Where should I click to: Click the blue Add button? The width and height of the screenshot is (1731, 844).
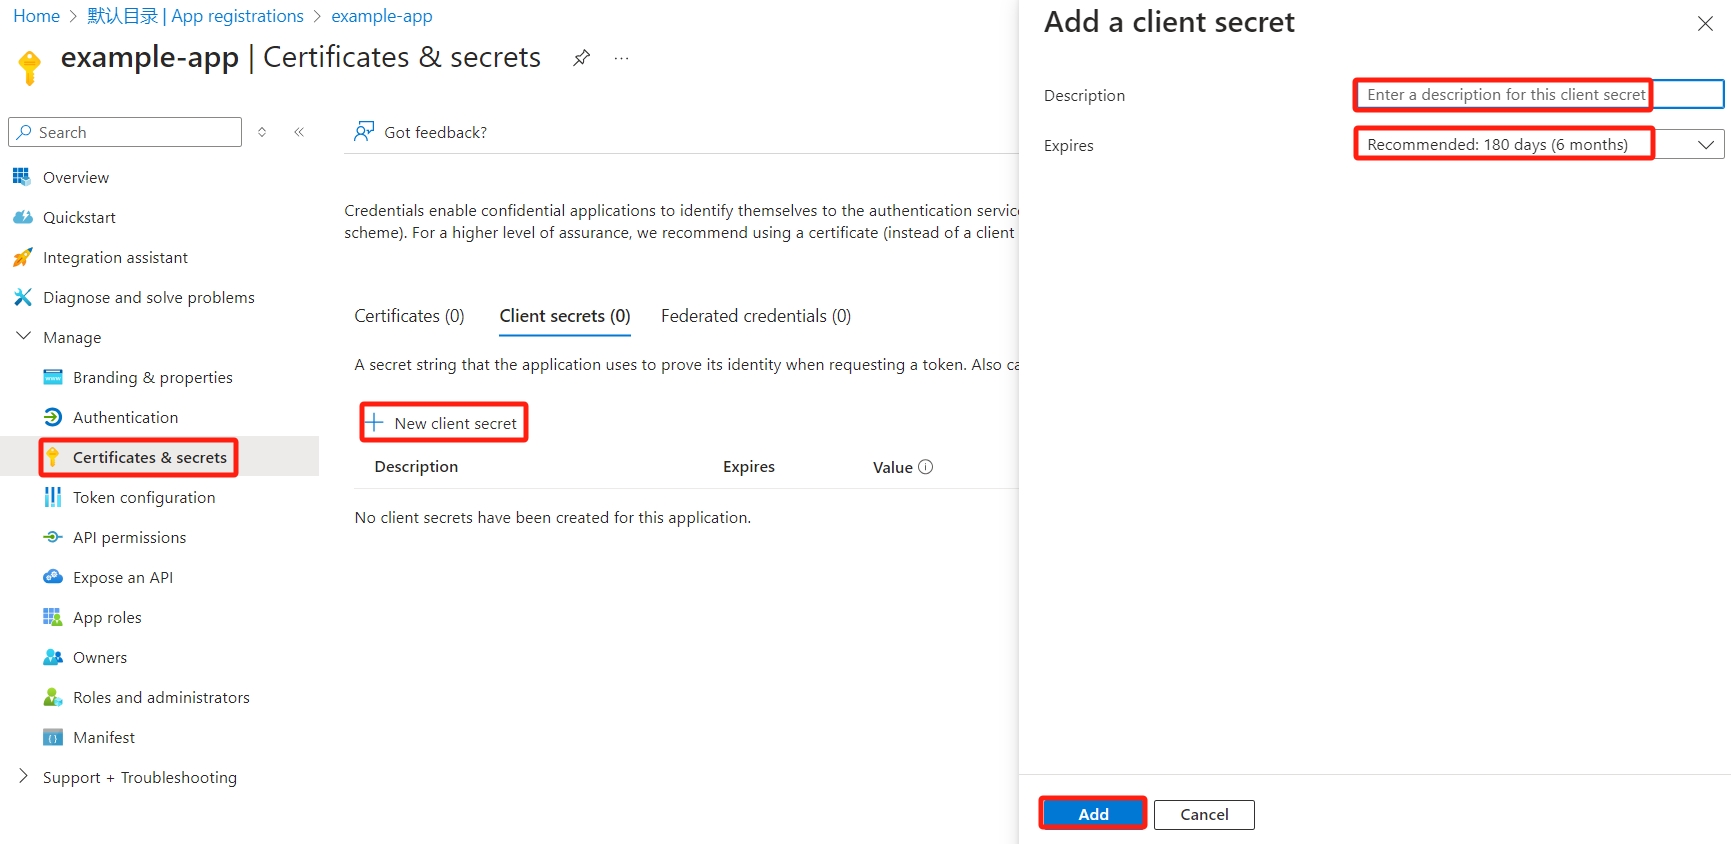(1092, 814)
